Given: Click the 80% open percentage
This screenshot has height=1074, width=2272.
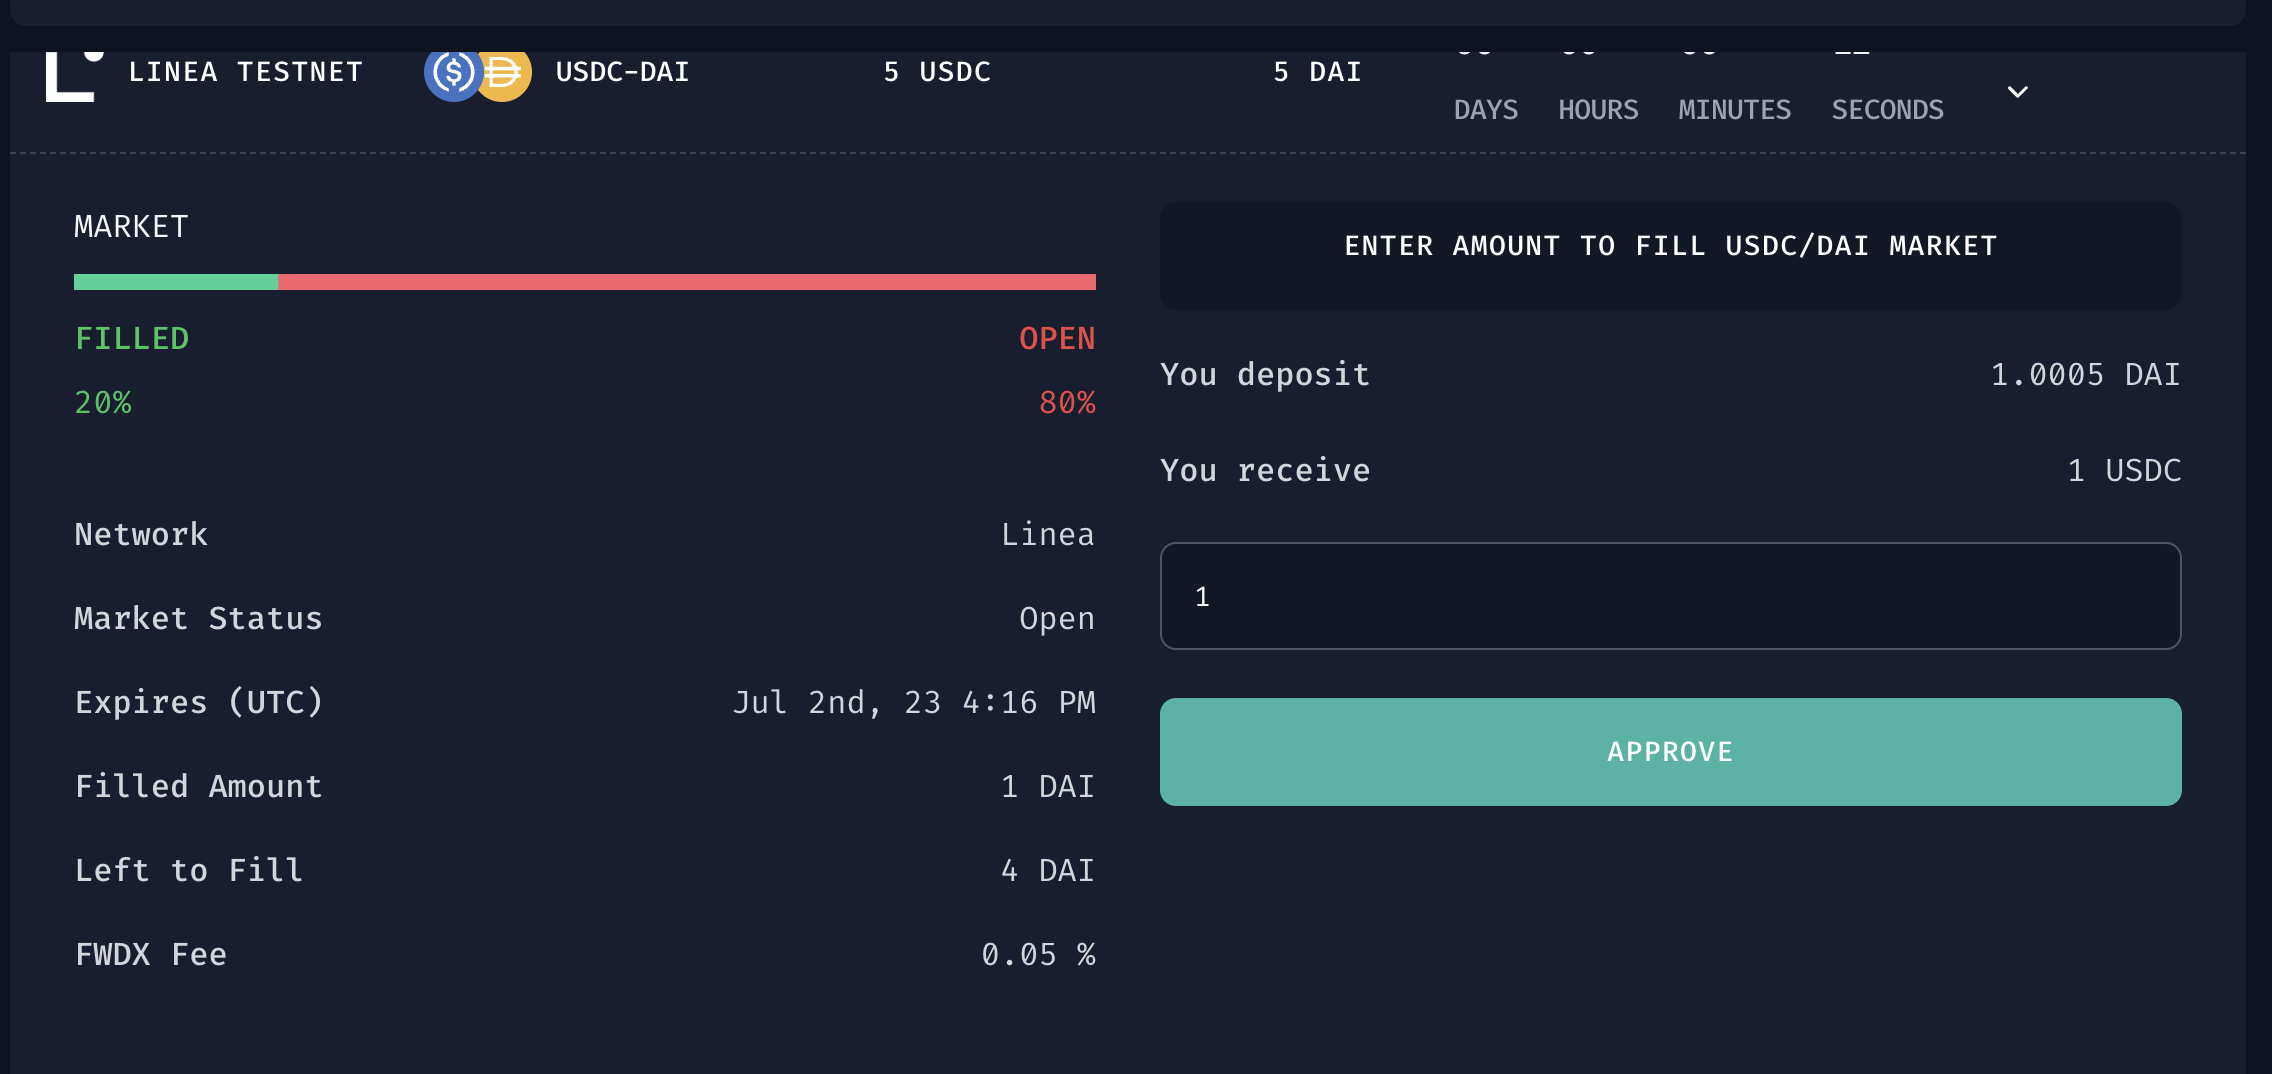Looking at the screenshot, I should [1067, 403].
